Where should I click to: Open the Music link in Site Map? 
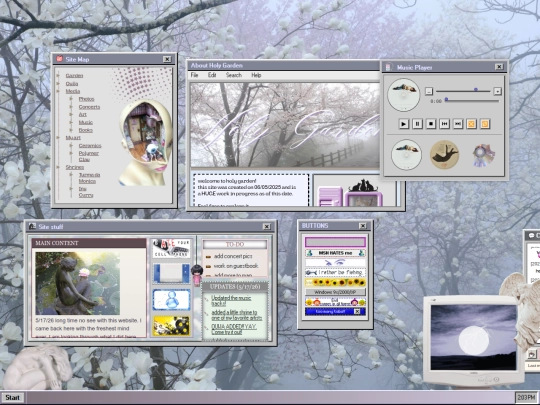[x=85, y=122]
